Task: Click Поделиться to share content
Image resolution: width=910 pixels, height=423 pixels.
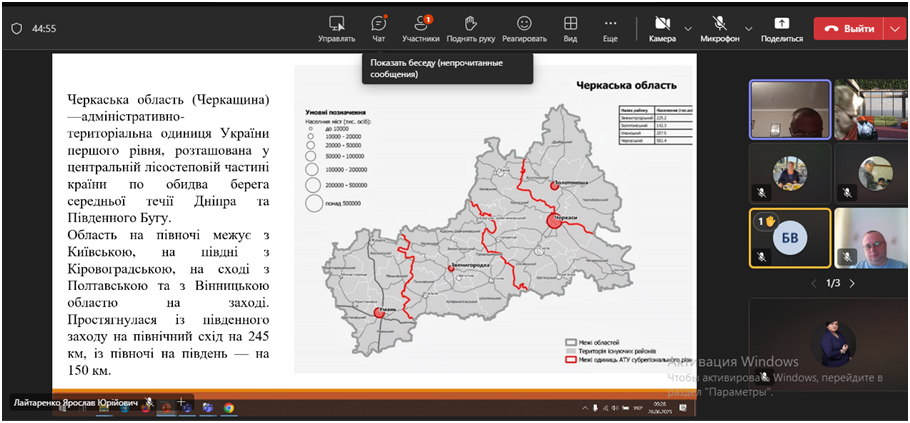Action: pos(781,28)
